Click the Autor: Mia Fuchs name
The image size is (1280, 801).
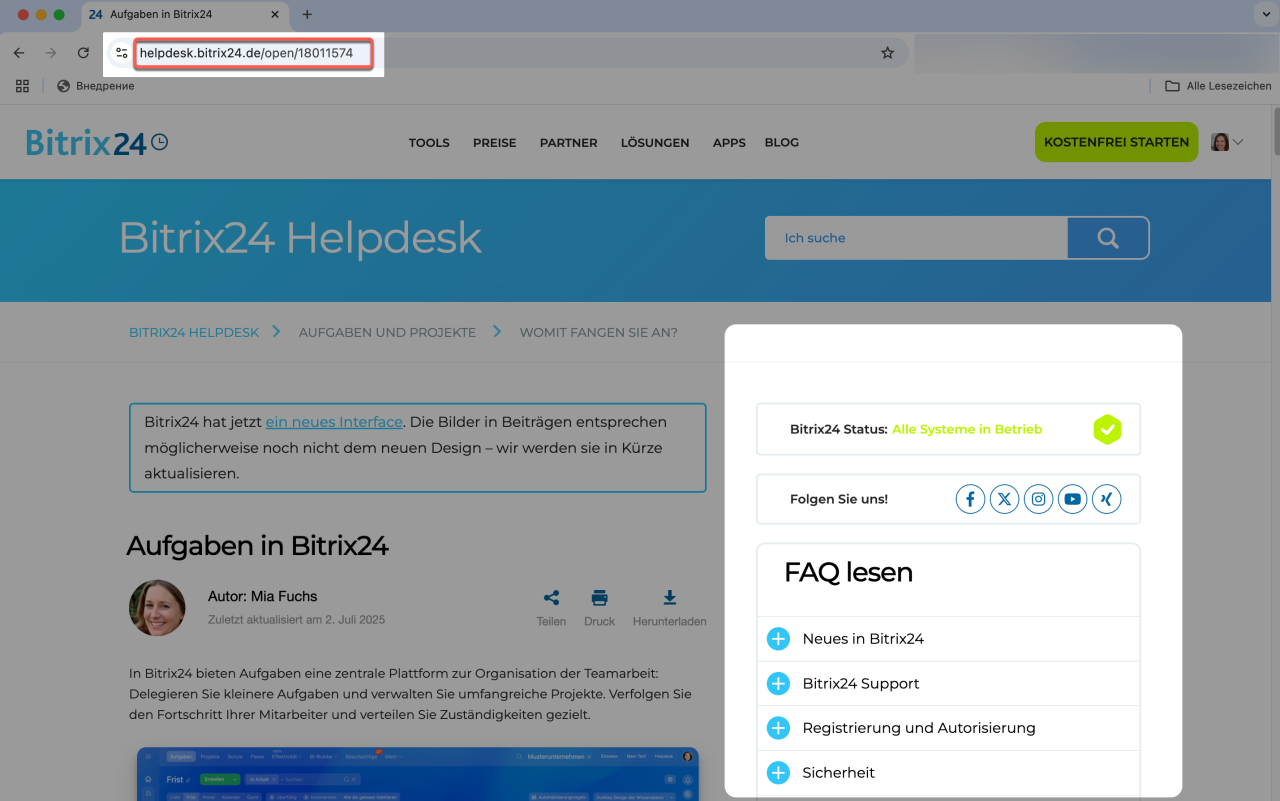[262, 596]
